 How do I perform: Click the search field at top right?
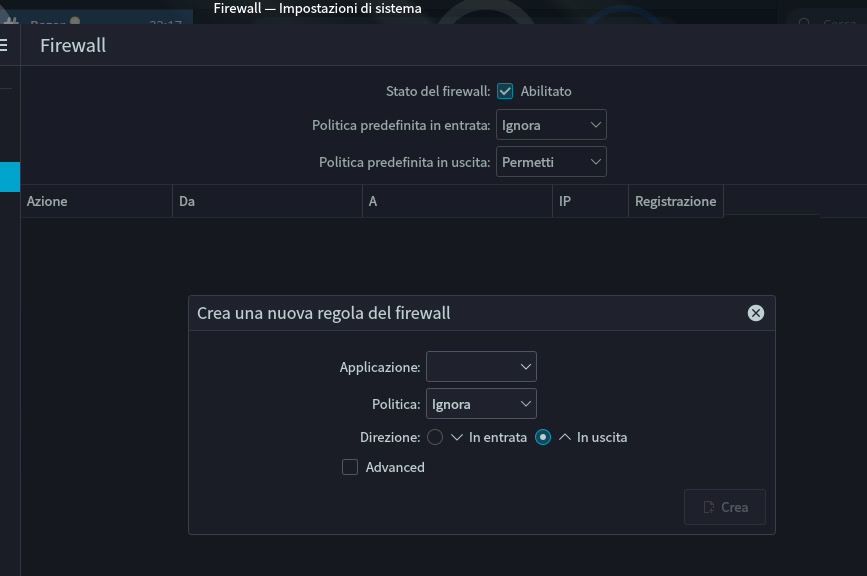point(830,23)
